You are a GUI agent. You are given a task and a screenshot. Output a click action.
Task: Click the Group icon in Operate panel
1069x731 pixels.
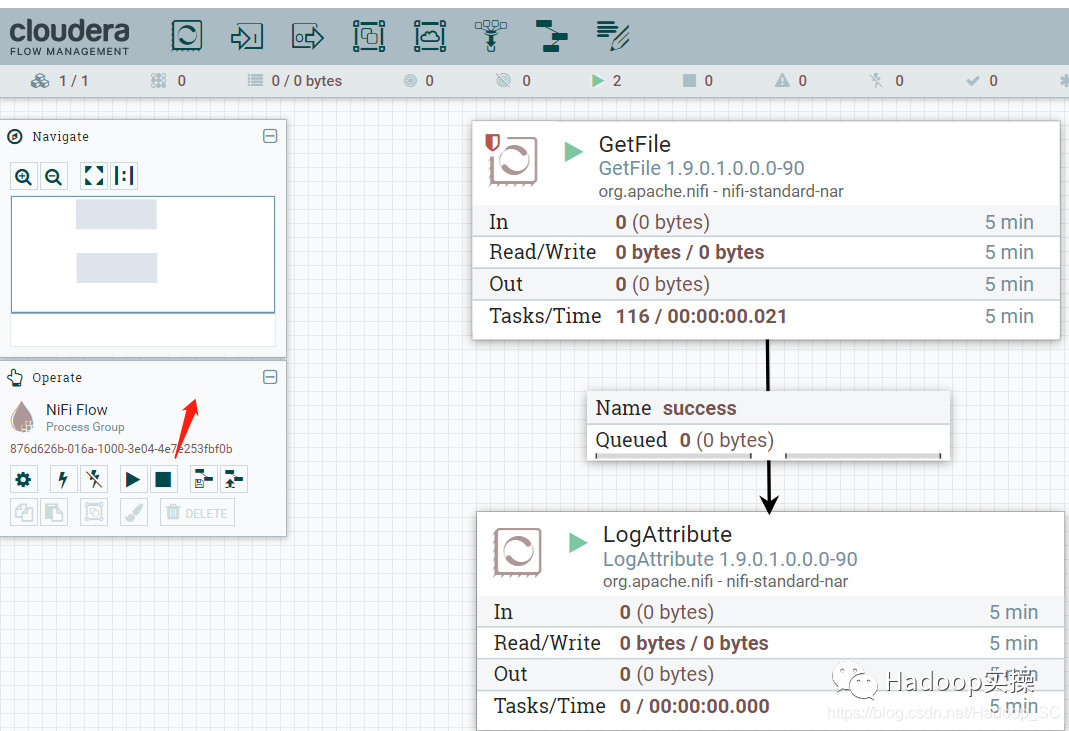point(94,512)
